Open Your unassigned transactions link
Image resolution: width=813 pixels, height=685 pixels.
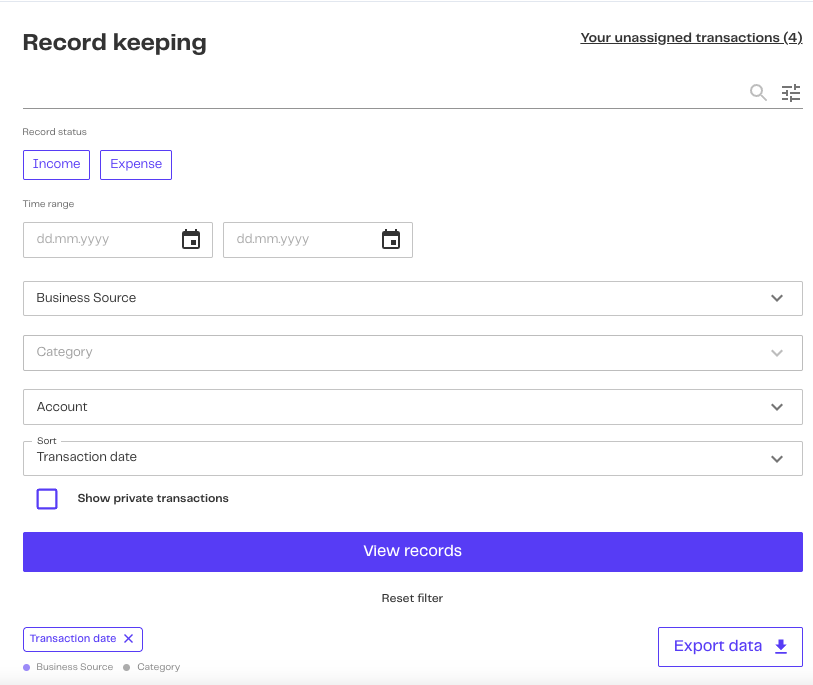pos(691,38)
